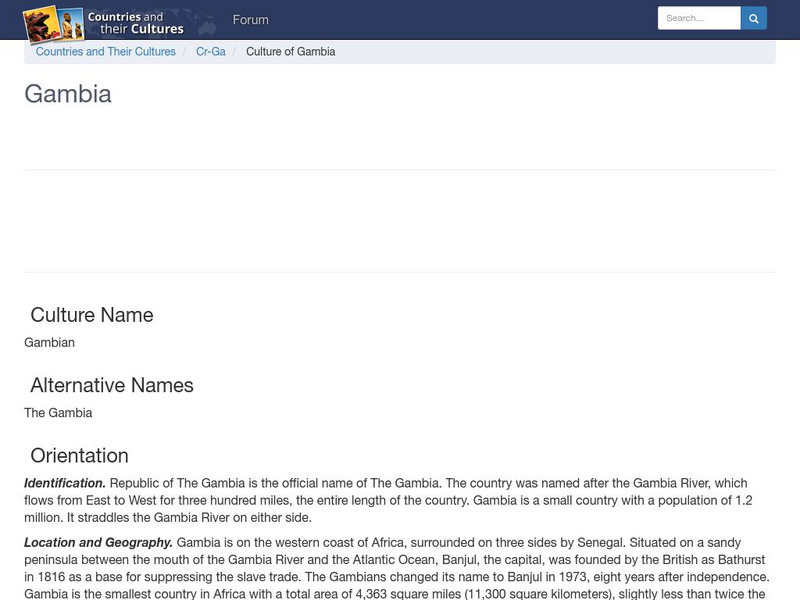Click the Gambia page title
The height and width of the screenshot is (600, 800).
68,94
